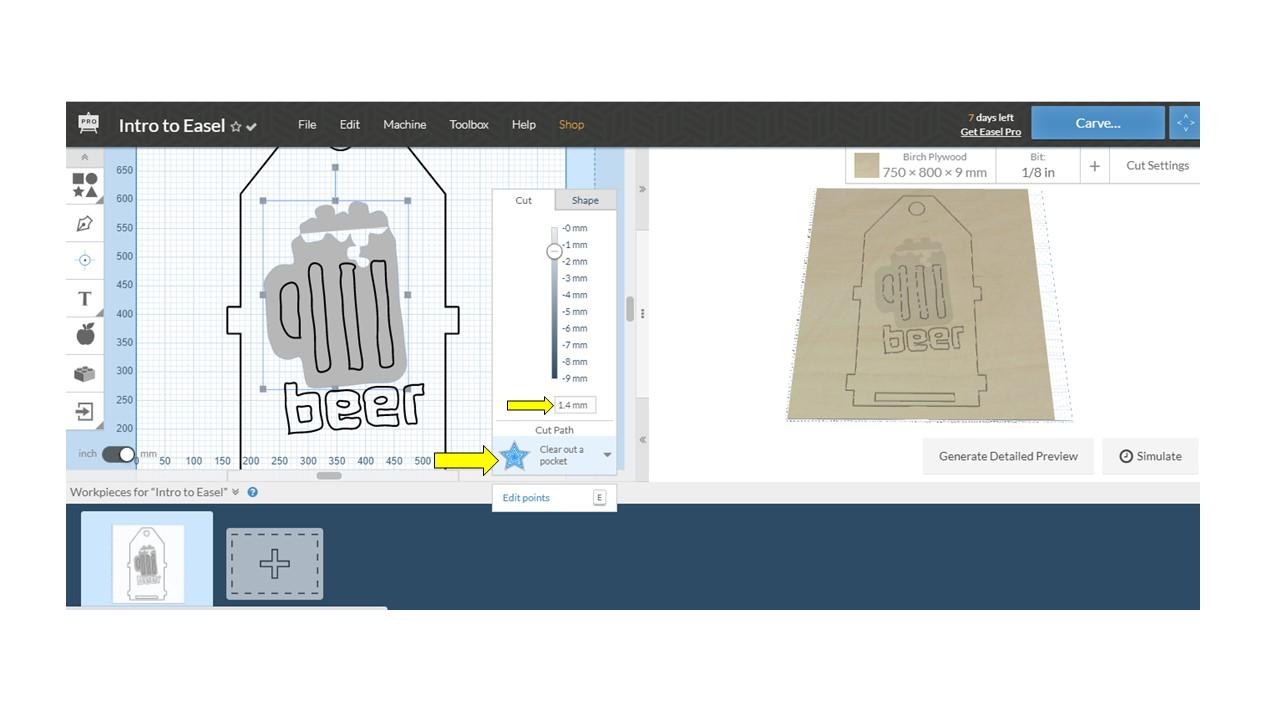The image size is (1280, 720).
Task: Open the Apps brick tool
Action: (85, 373)
